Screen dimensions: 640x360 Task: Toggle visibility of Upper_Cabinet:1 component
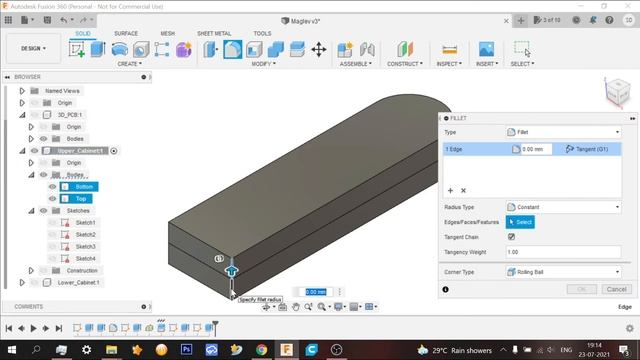click(34, 151)
